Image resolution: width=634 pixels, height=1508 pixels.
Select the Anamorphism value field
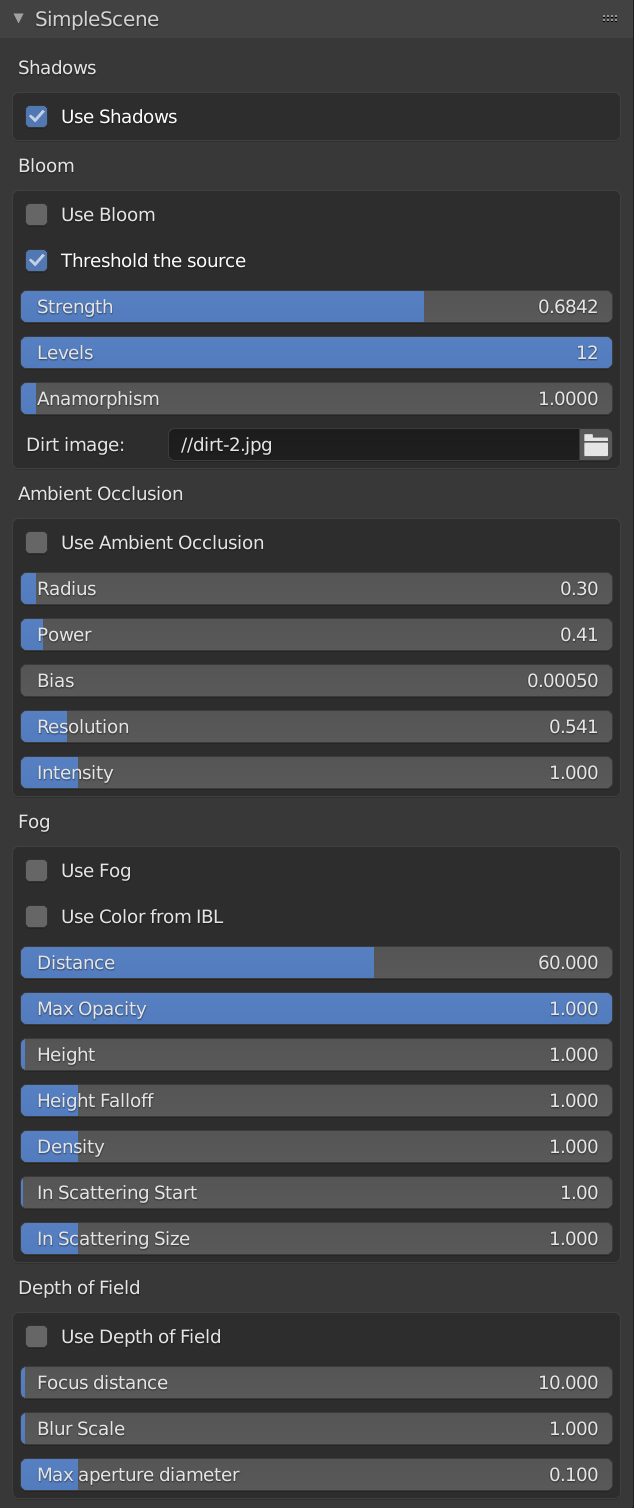click(316, 398)
